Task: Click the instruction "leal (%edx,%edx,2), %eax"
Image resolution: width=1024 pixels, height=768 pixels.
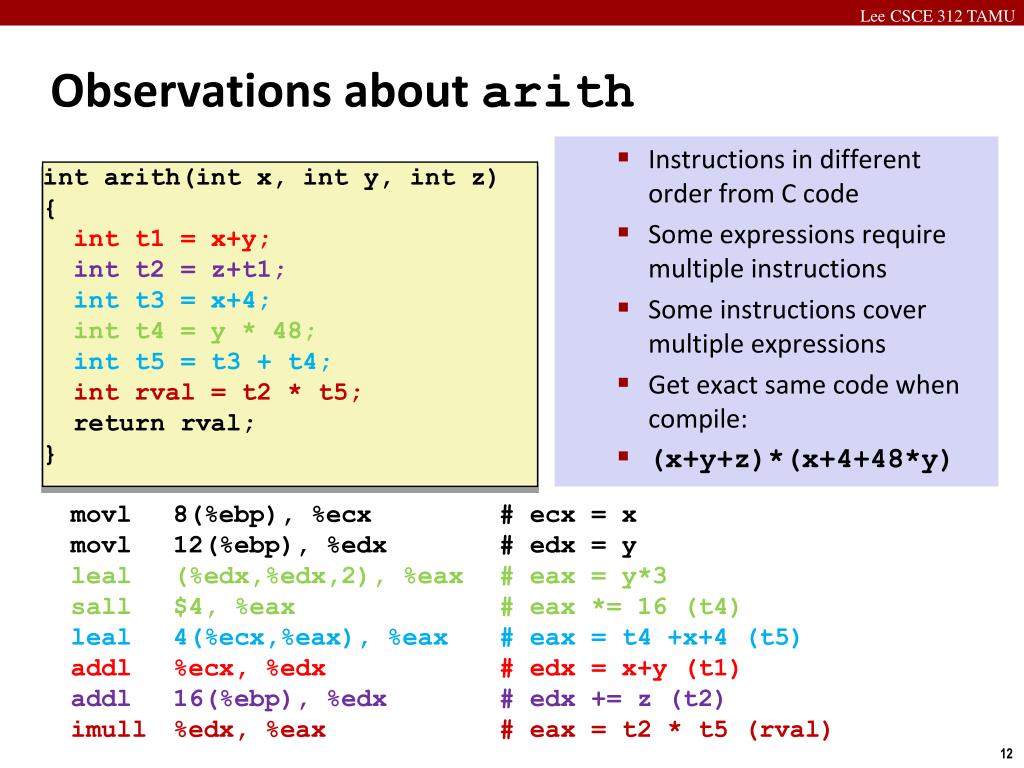Action: tap(266, 576)
